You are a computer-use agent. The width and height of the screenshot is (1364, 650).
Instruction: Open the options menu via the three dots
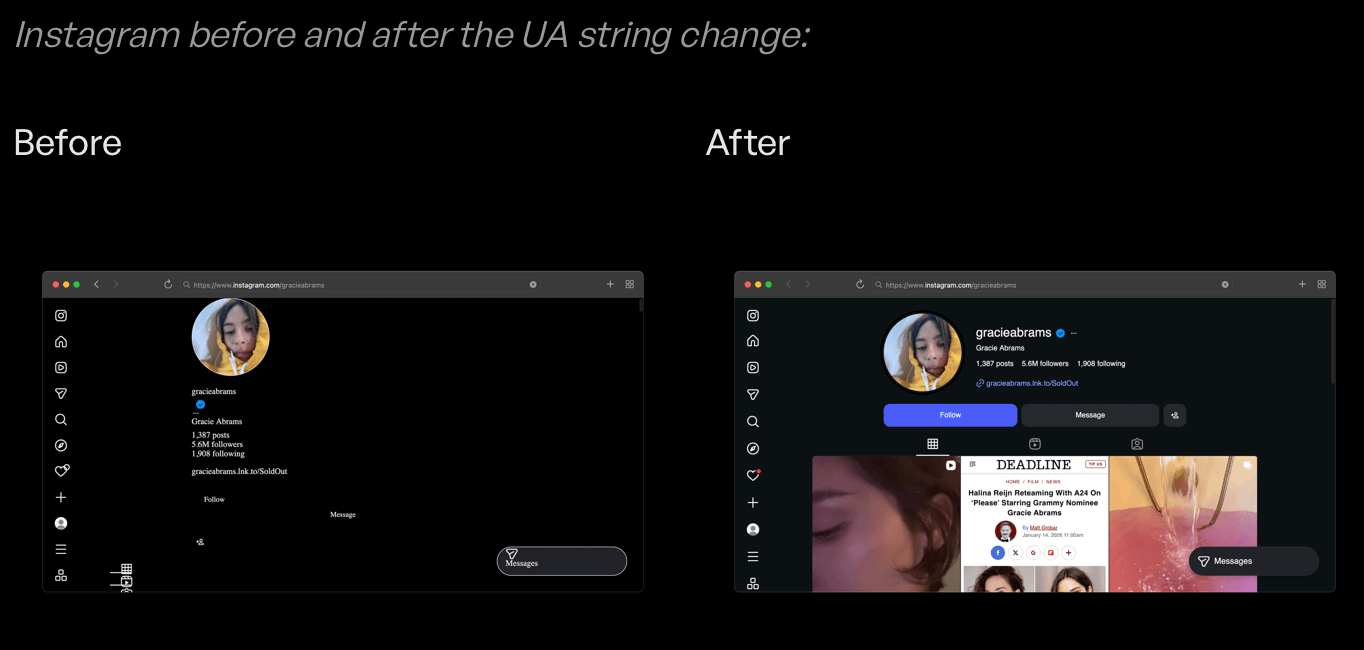coord(1073,332)
